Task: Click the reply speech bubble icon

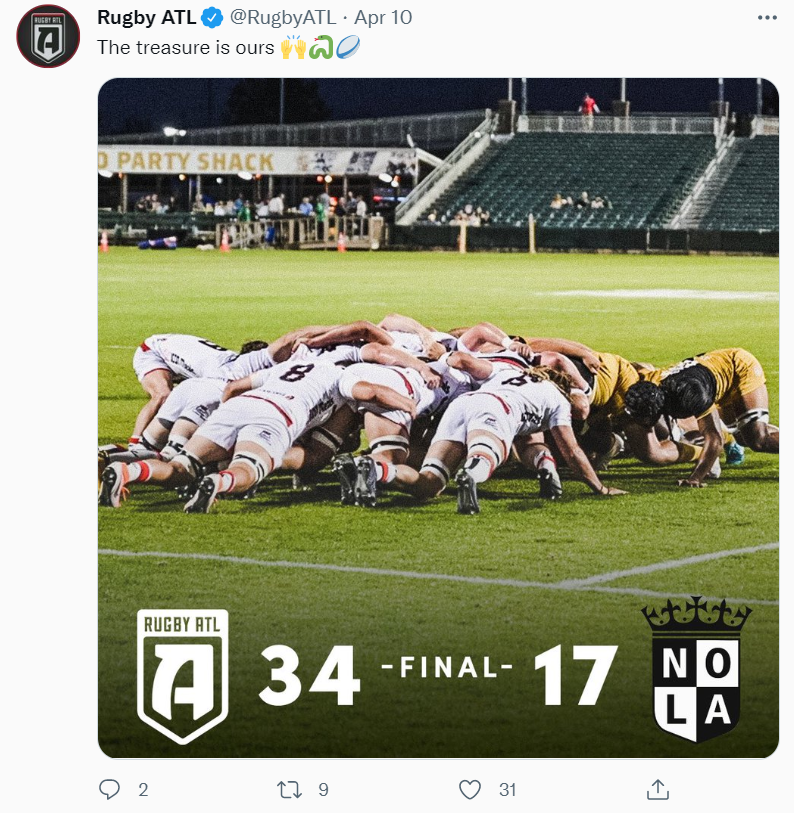Action: tap(109, 789)
